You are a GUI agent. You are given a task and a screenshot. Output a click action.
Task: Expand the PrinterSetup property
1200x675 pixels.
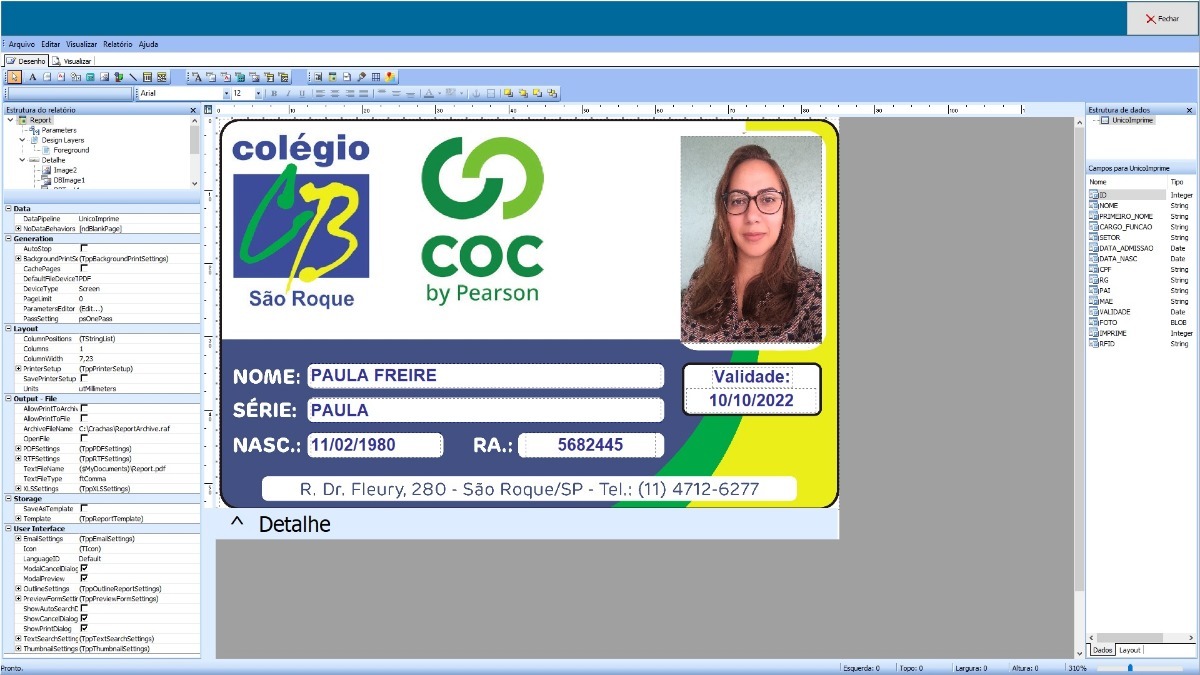(x=18, y=368)
